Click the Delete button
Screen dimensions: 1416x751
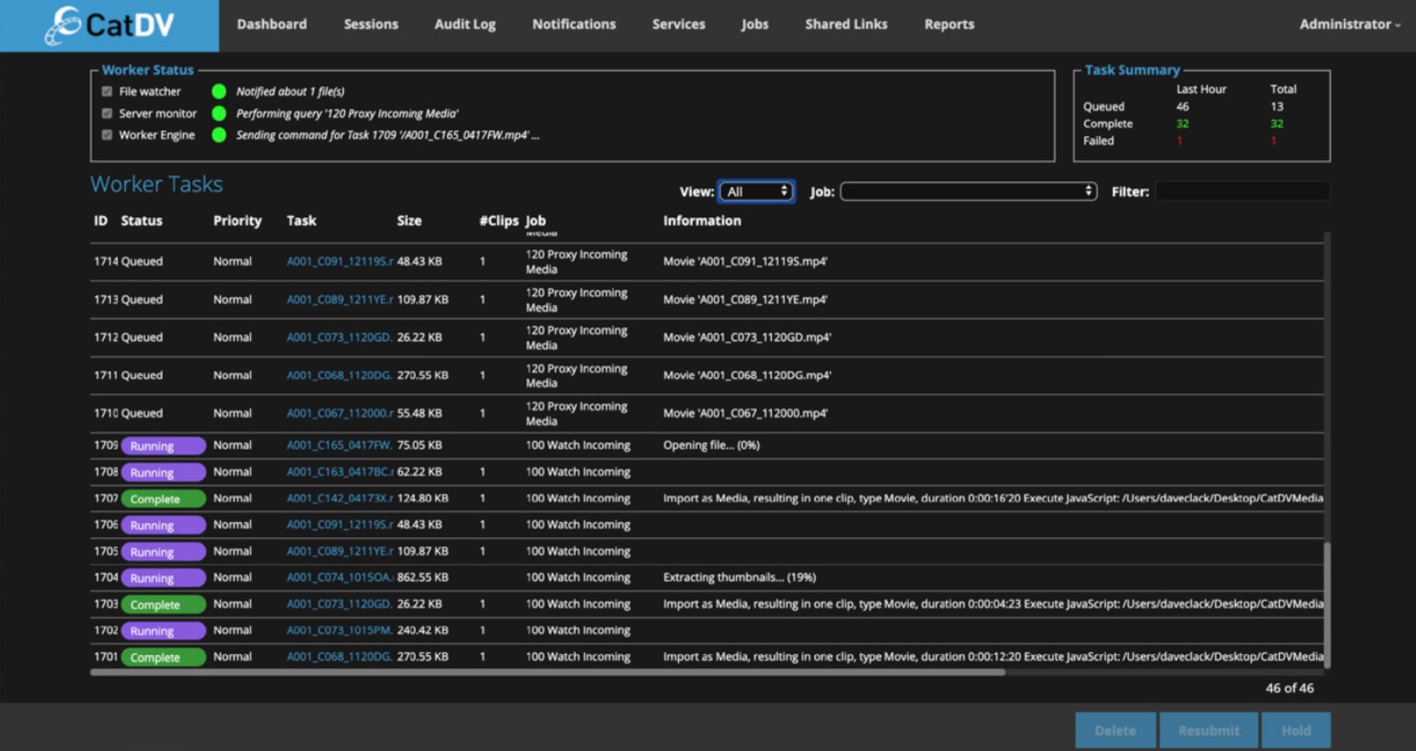click(1116, 731)
